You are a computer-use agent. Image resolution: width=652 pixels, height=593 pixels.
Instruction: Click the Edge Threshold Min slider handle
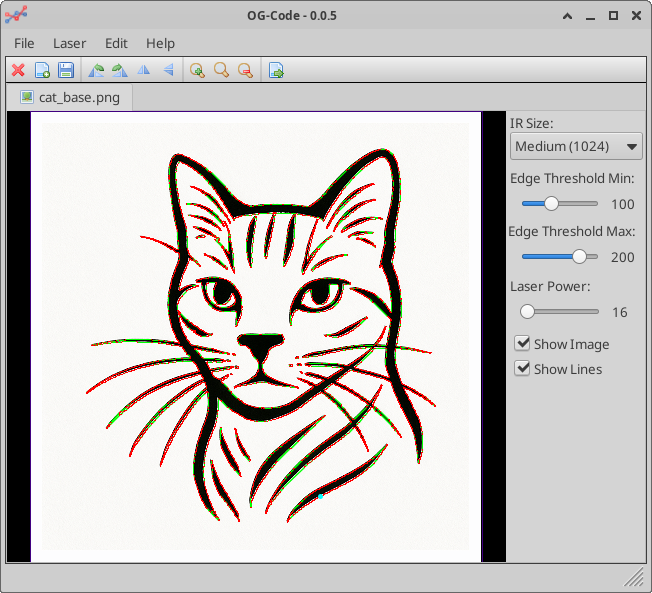click(x=551, y=204)
